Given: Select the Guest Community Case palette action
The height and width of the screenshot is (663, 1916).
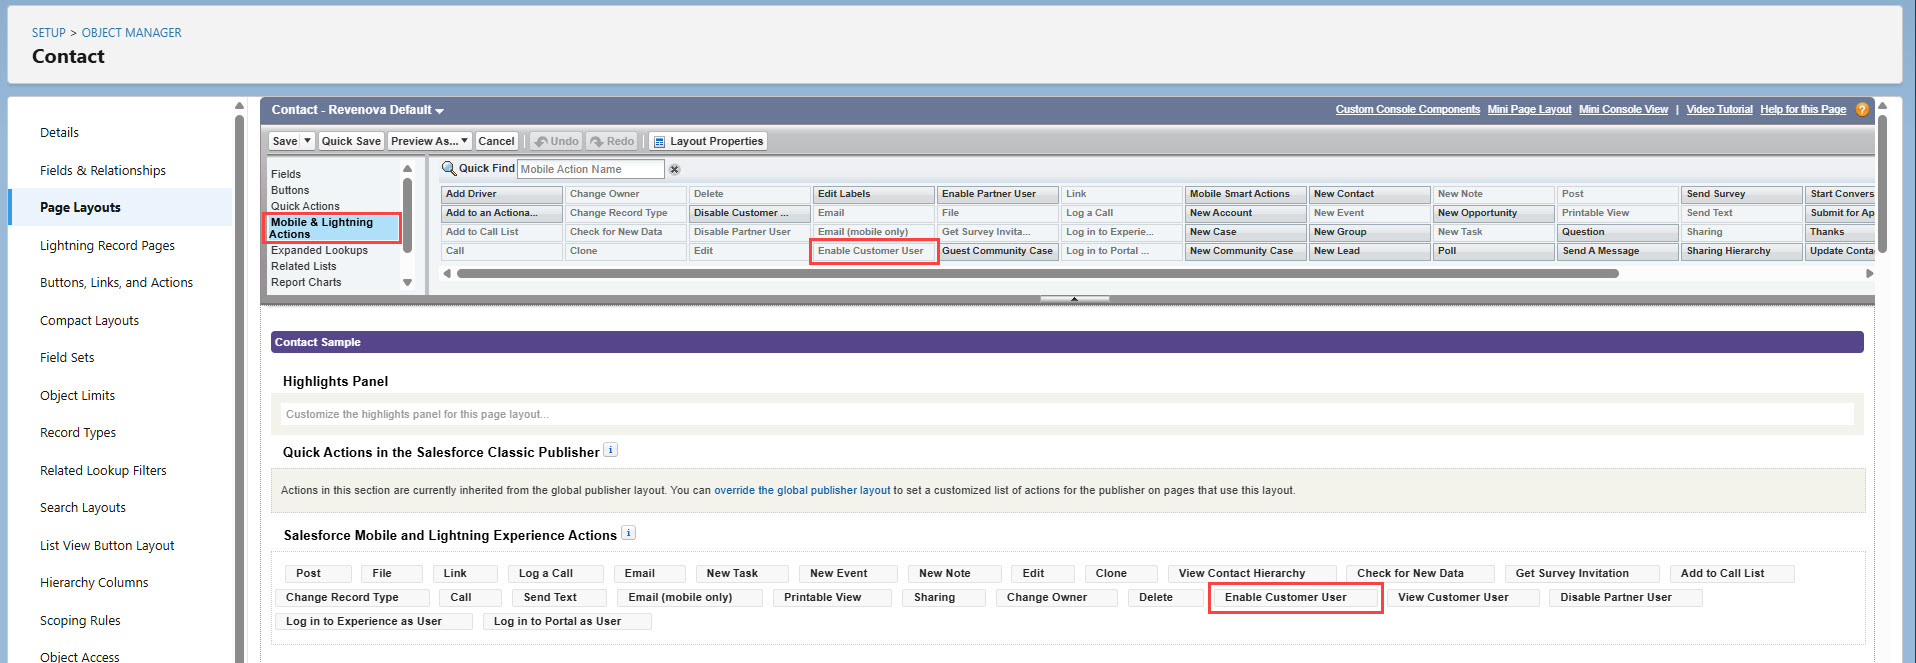Looking at the screenshot, I should pos(997,251).
